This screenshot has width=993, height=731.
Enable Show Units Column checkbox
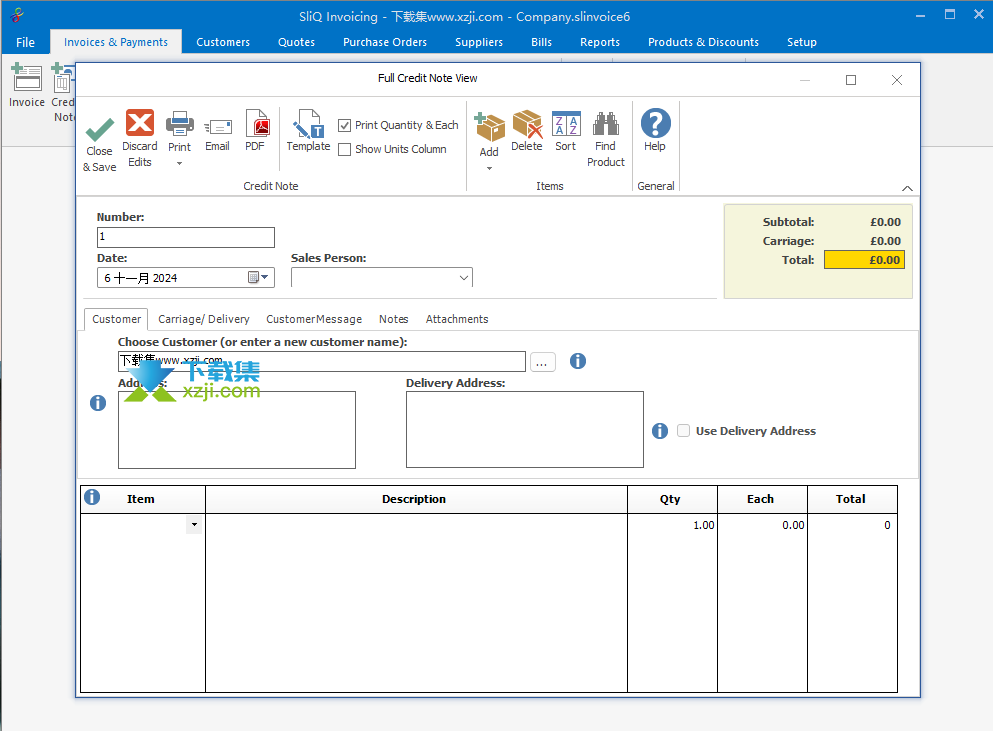[345, 149]
